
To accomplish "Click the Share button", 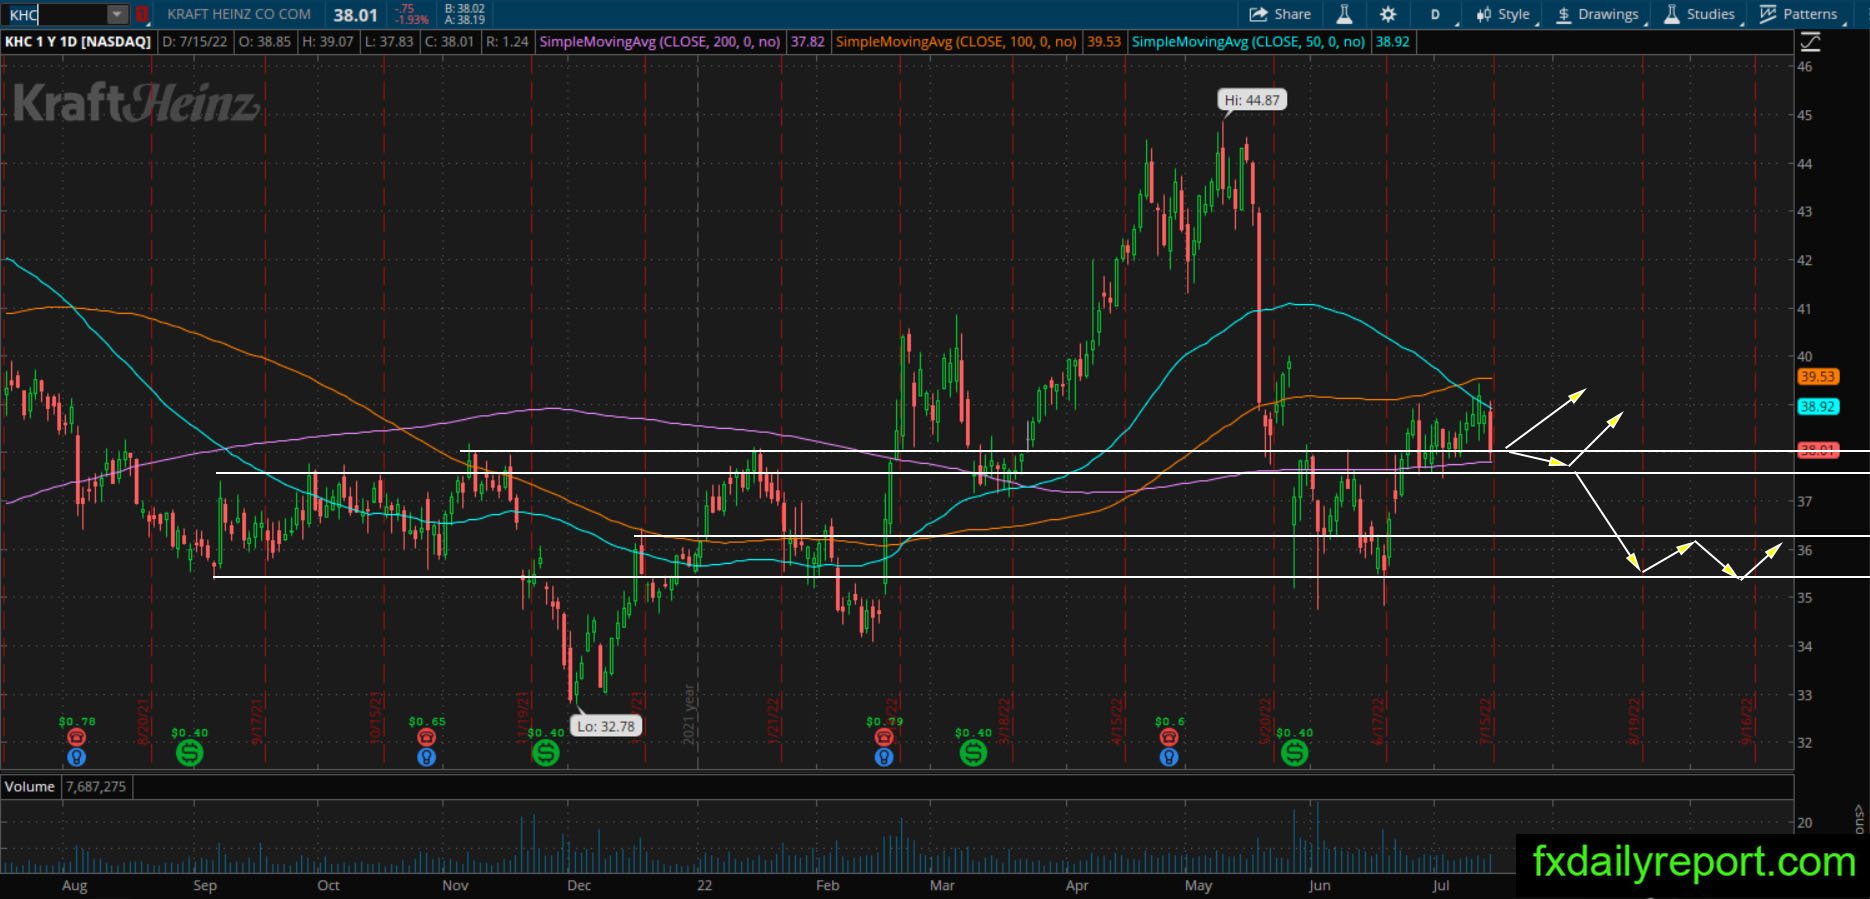I will click(1280, 14).
